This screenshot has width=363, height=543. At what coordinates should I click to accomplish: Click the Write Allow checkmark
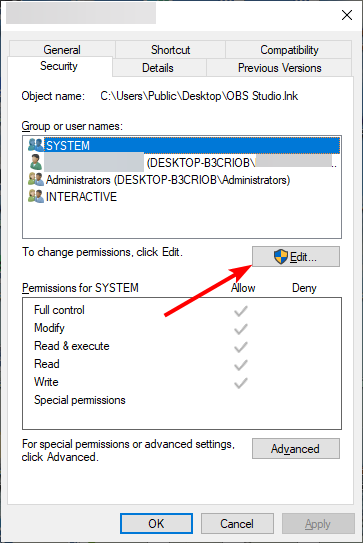tap(241, 383)
